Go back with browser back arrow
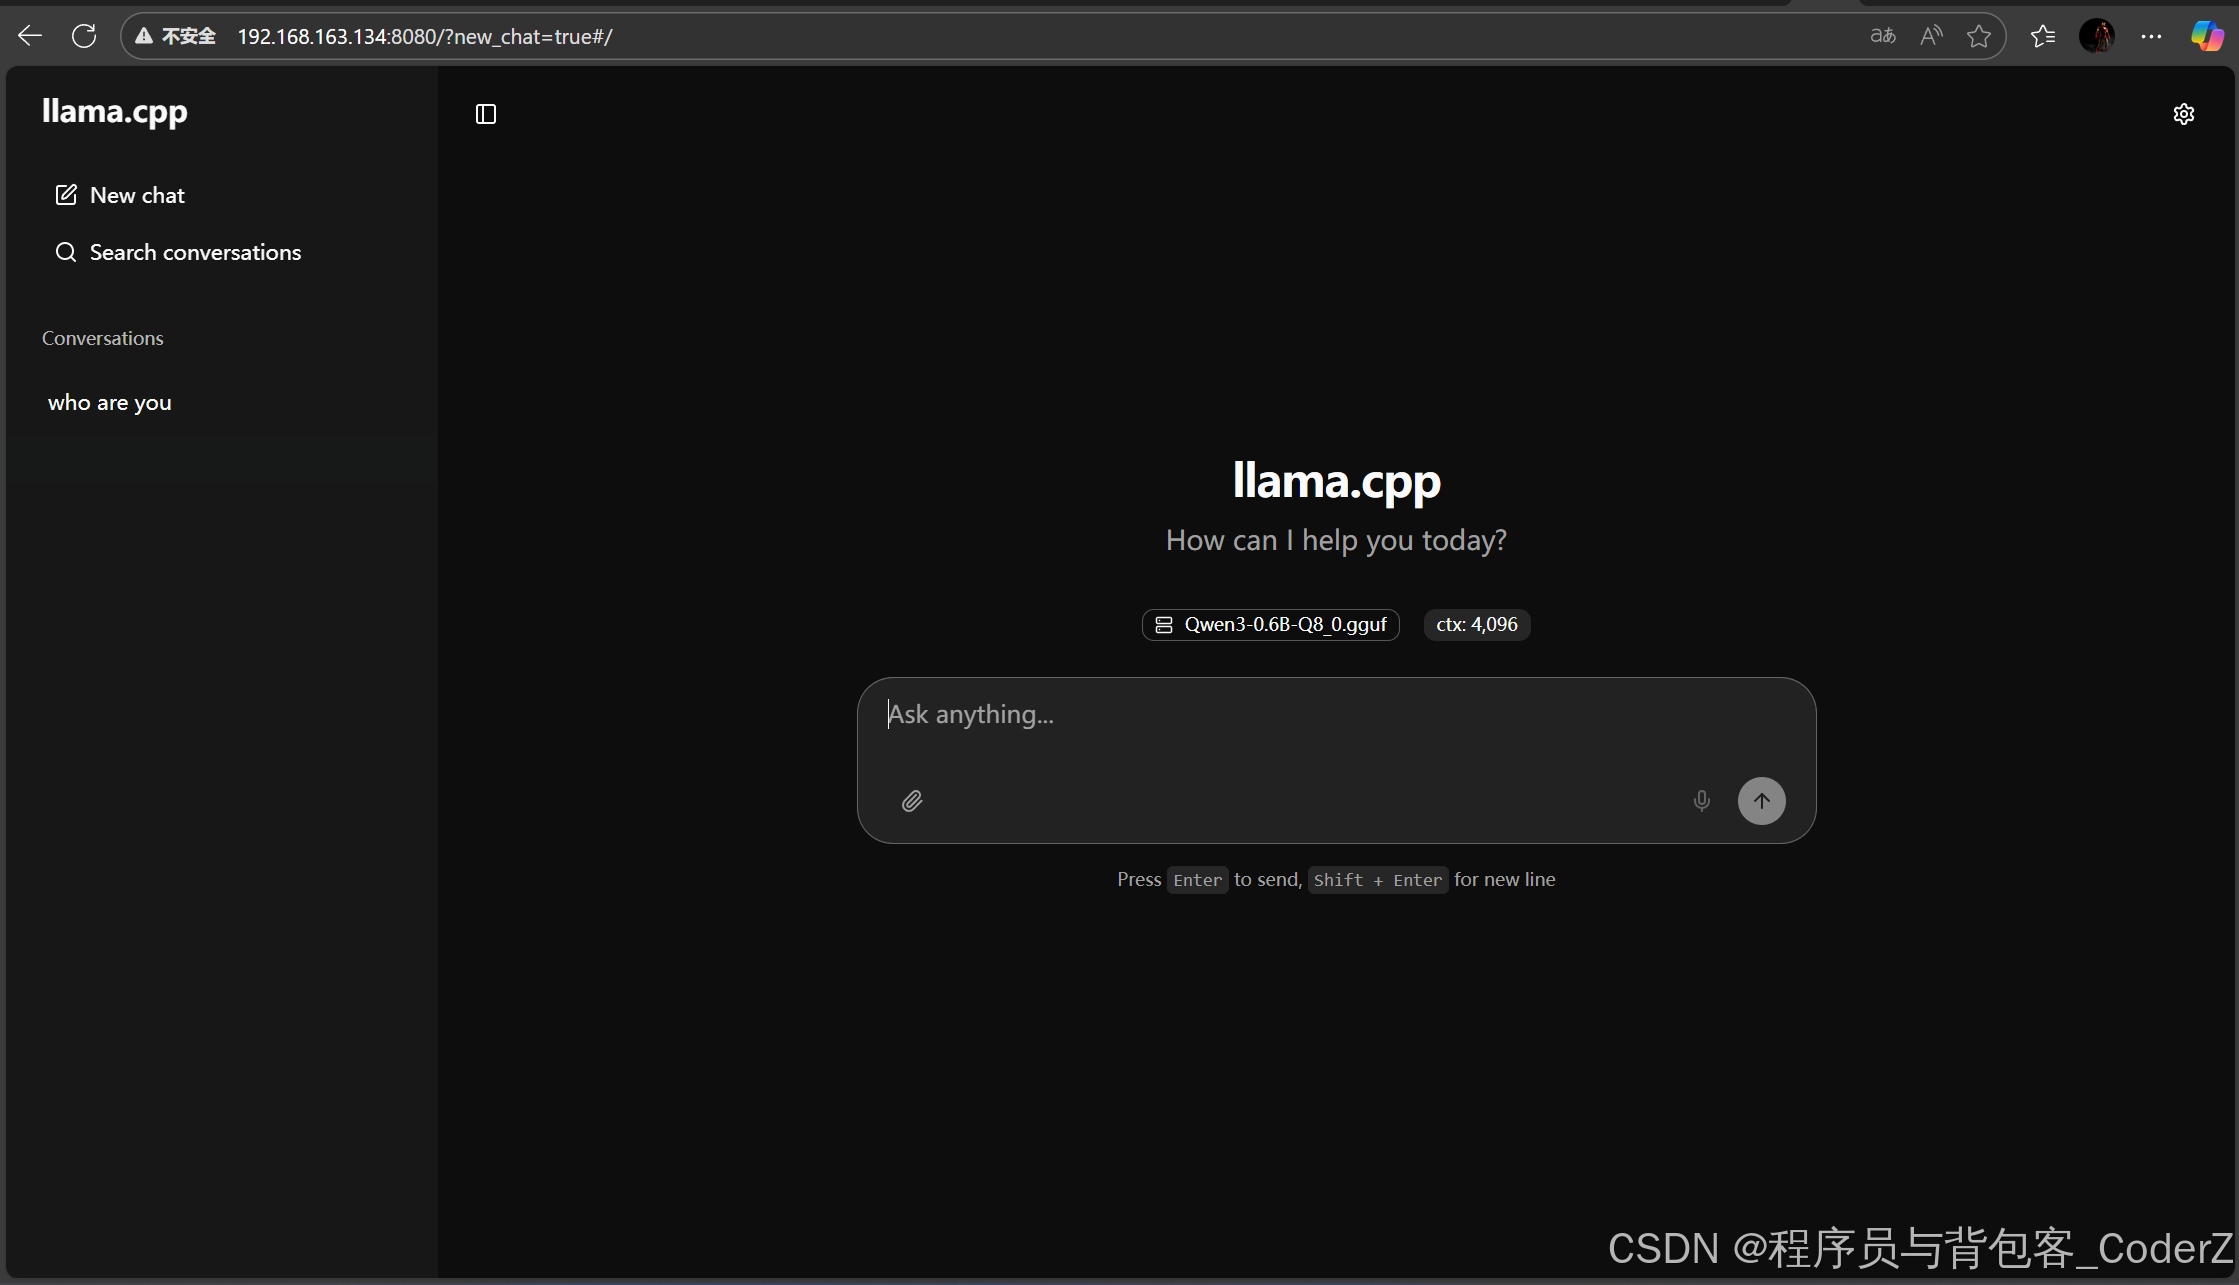 coord(30,37)
